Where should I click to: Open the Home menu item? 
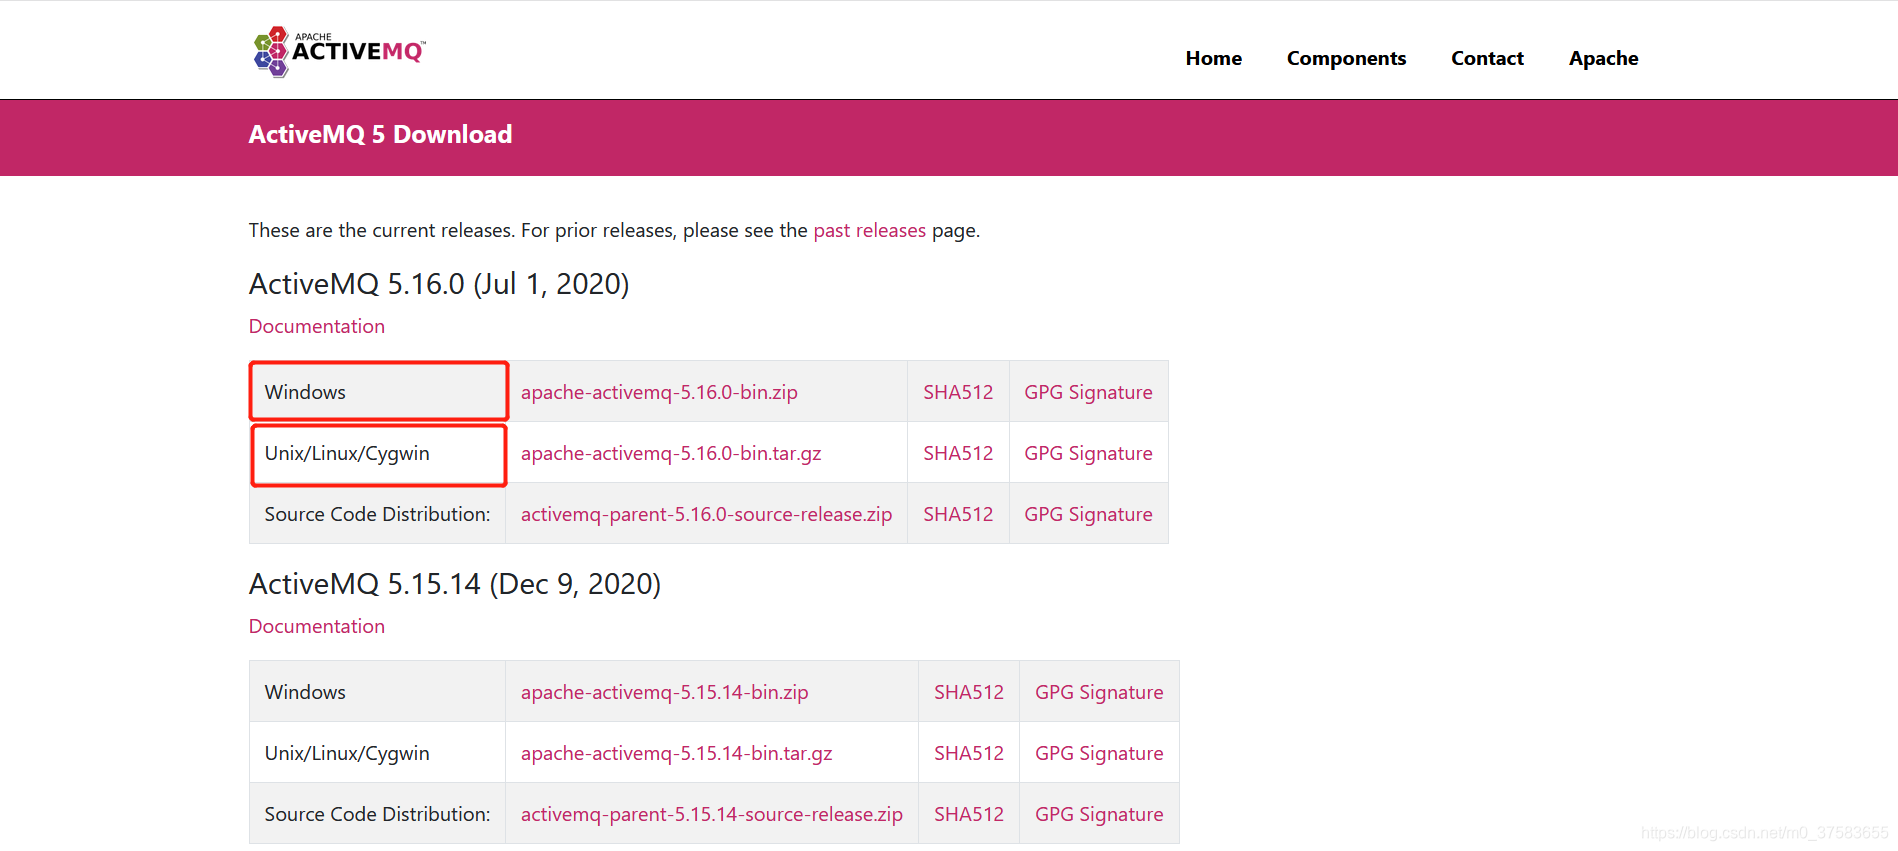pos(1213,58)
